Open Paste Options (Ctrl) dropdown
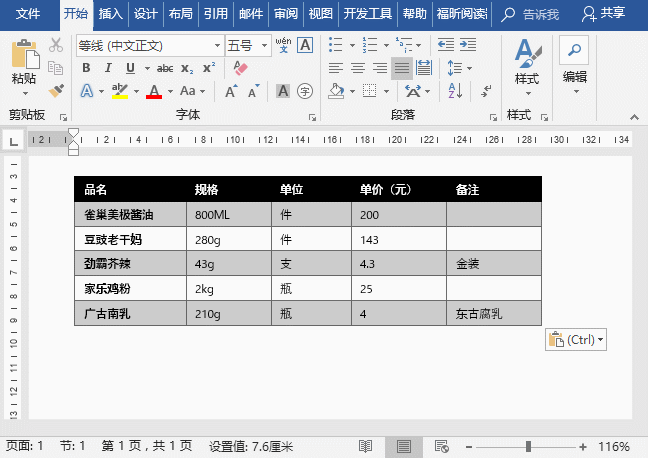 [x=576, y=340]
